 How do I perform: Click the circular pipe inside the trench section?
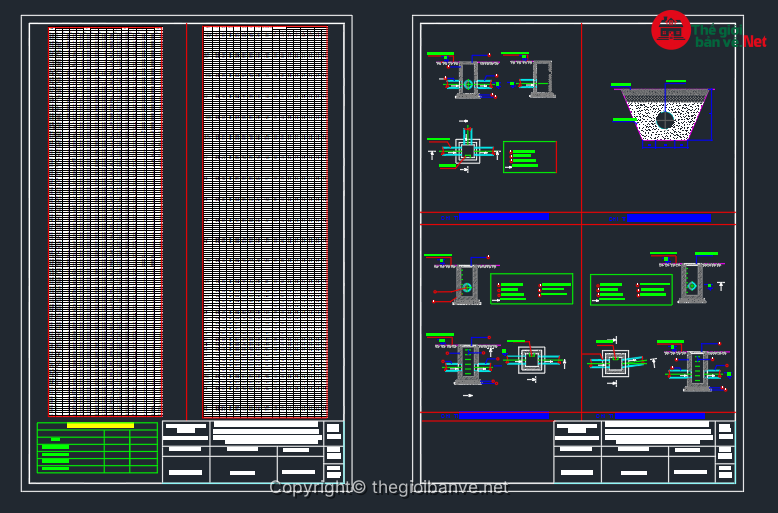pyautogui.click(x=665, y=120)
